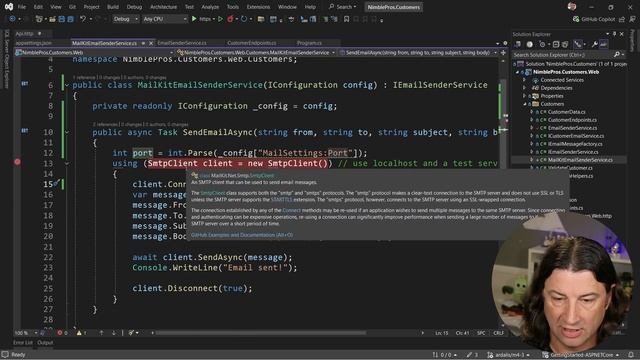
Task: Click Solution Explorer switch views icon
Action: 518,44
